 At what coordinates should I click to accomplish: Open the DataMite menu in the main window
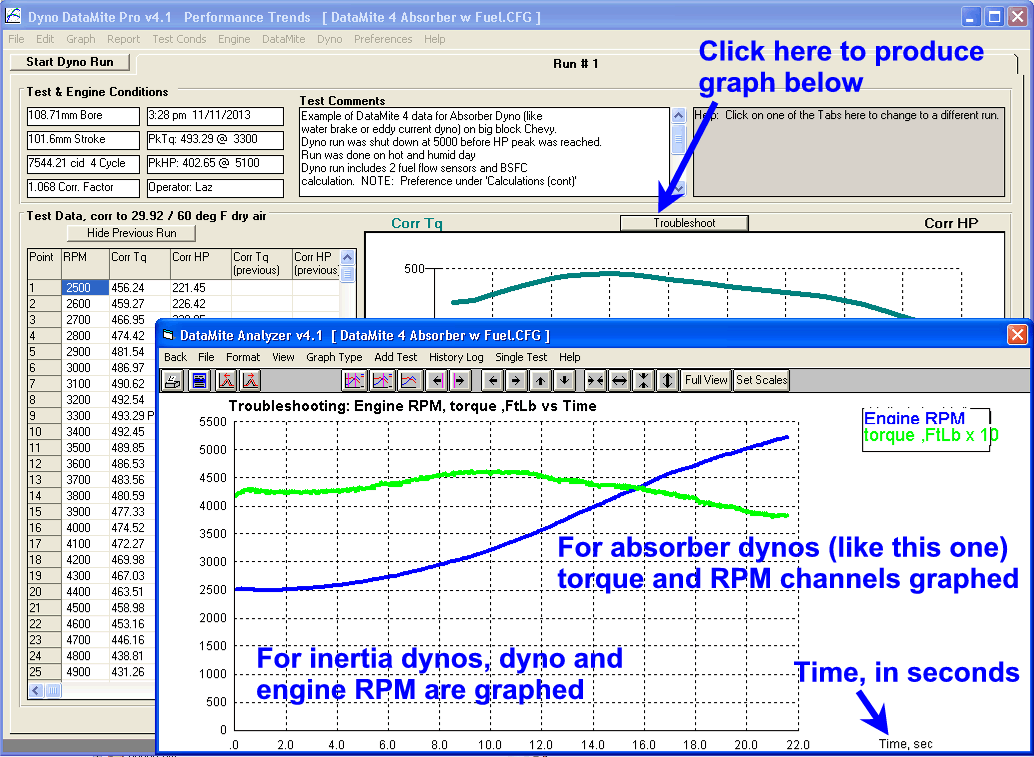(x=284, y=39)
